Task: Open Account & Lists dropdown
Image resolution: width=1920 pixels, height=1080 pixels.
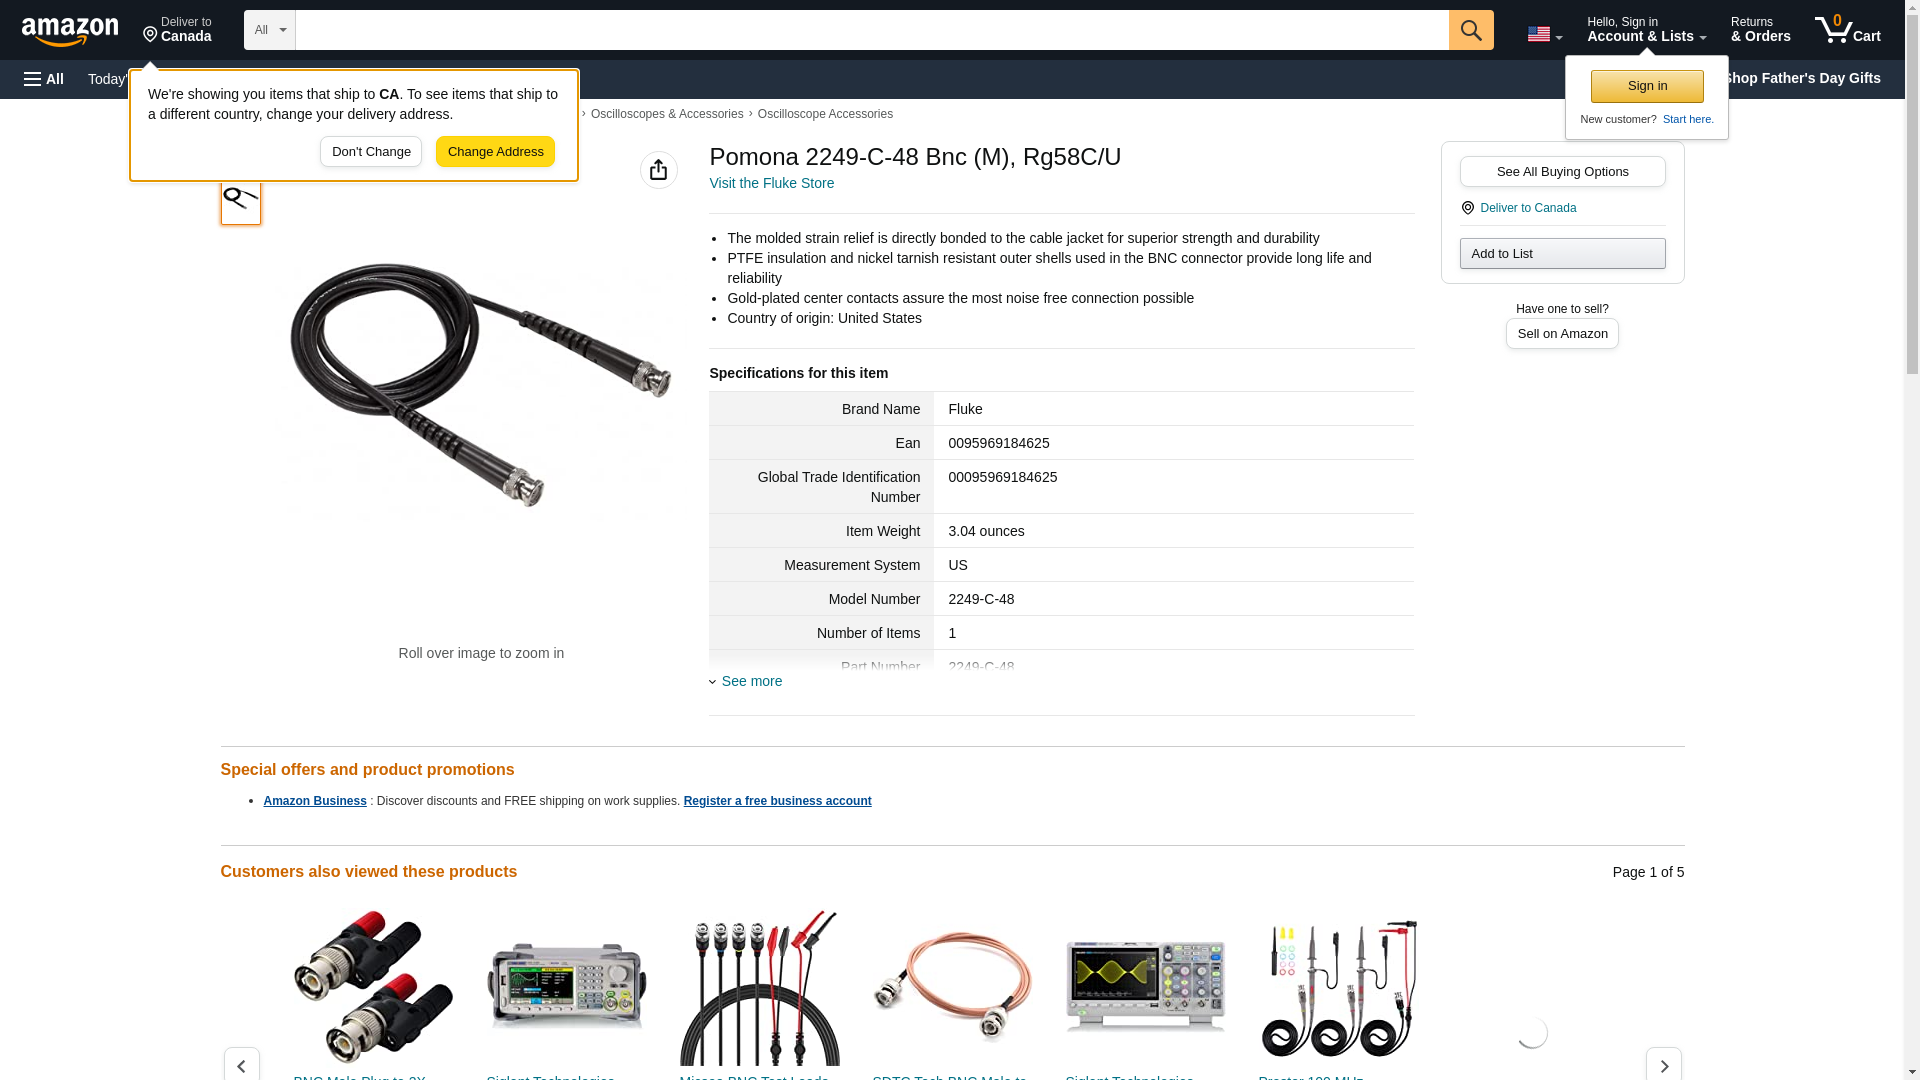Action: click(1646, 30)
